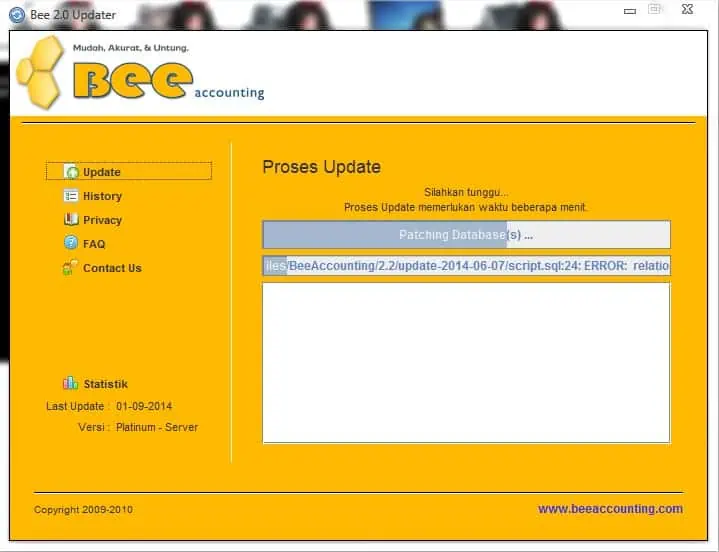719x552 pixels.
Task: Click the Statistik bar-chart icon
Action: [x=71, y=383]
